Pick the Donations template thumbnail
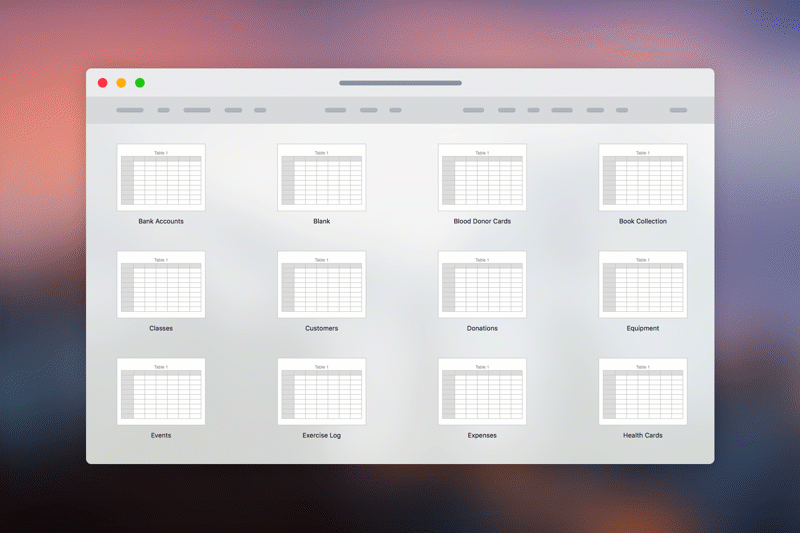The width and height of the screenshot is (800, 533). [x=482, y=284]
